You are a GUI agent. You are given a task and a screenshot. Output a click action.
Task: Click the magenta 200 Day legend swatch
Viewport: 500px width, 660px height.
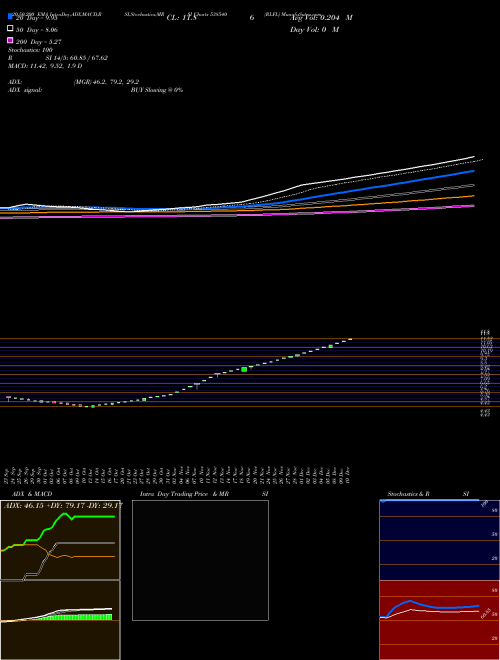point(10,40)
